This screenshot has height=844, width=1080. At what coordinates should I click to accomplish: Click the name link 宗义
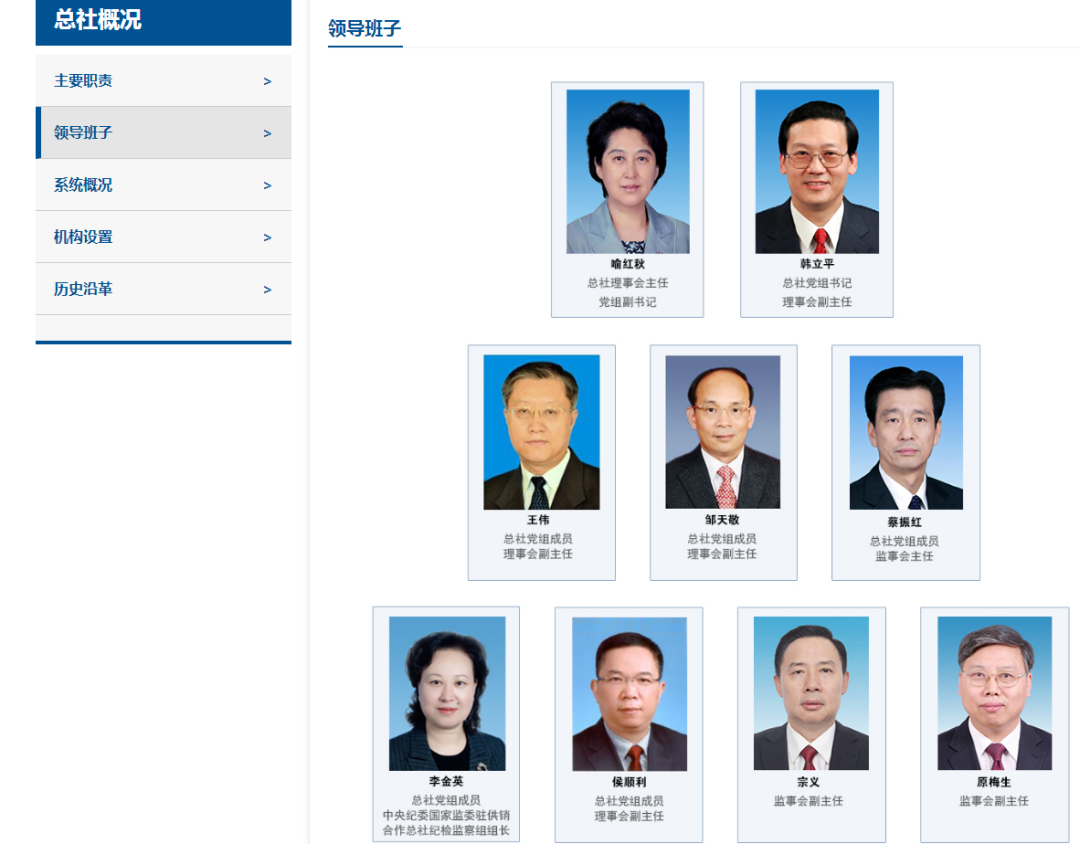coord(809,782)
